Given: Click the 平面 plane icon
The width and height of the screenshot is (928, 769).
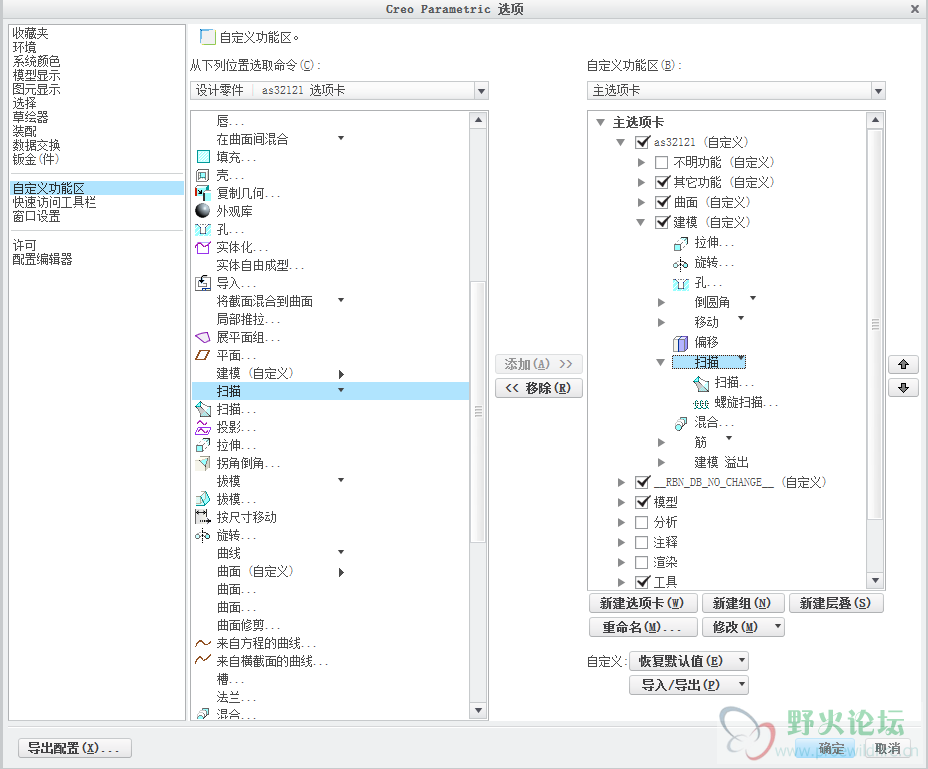Looking at the screenshot, I should (203, 355).
